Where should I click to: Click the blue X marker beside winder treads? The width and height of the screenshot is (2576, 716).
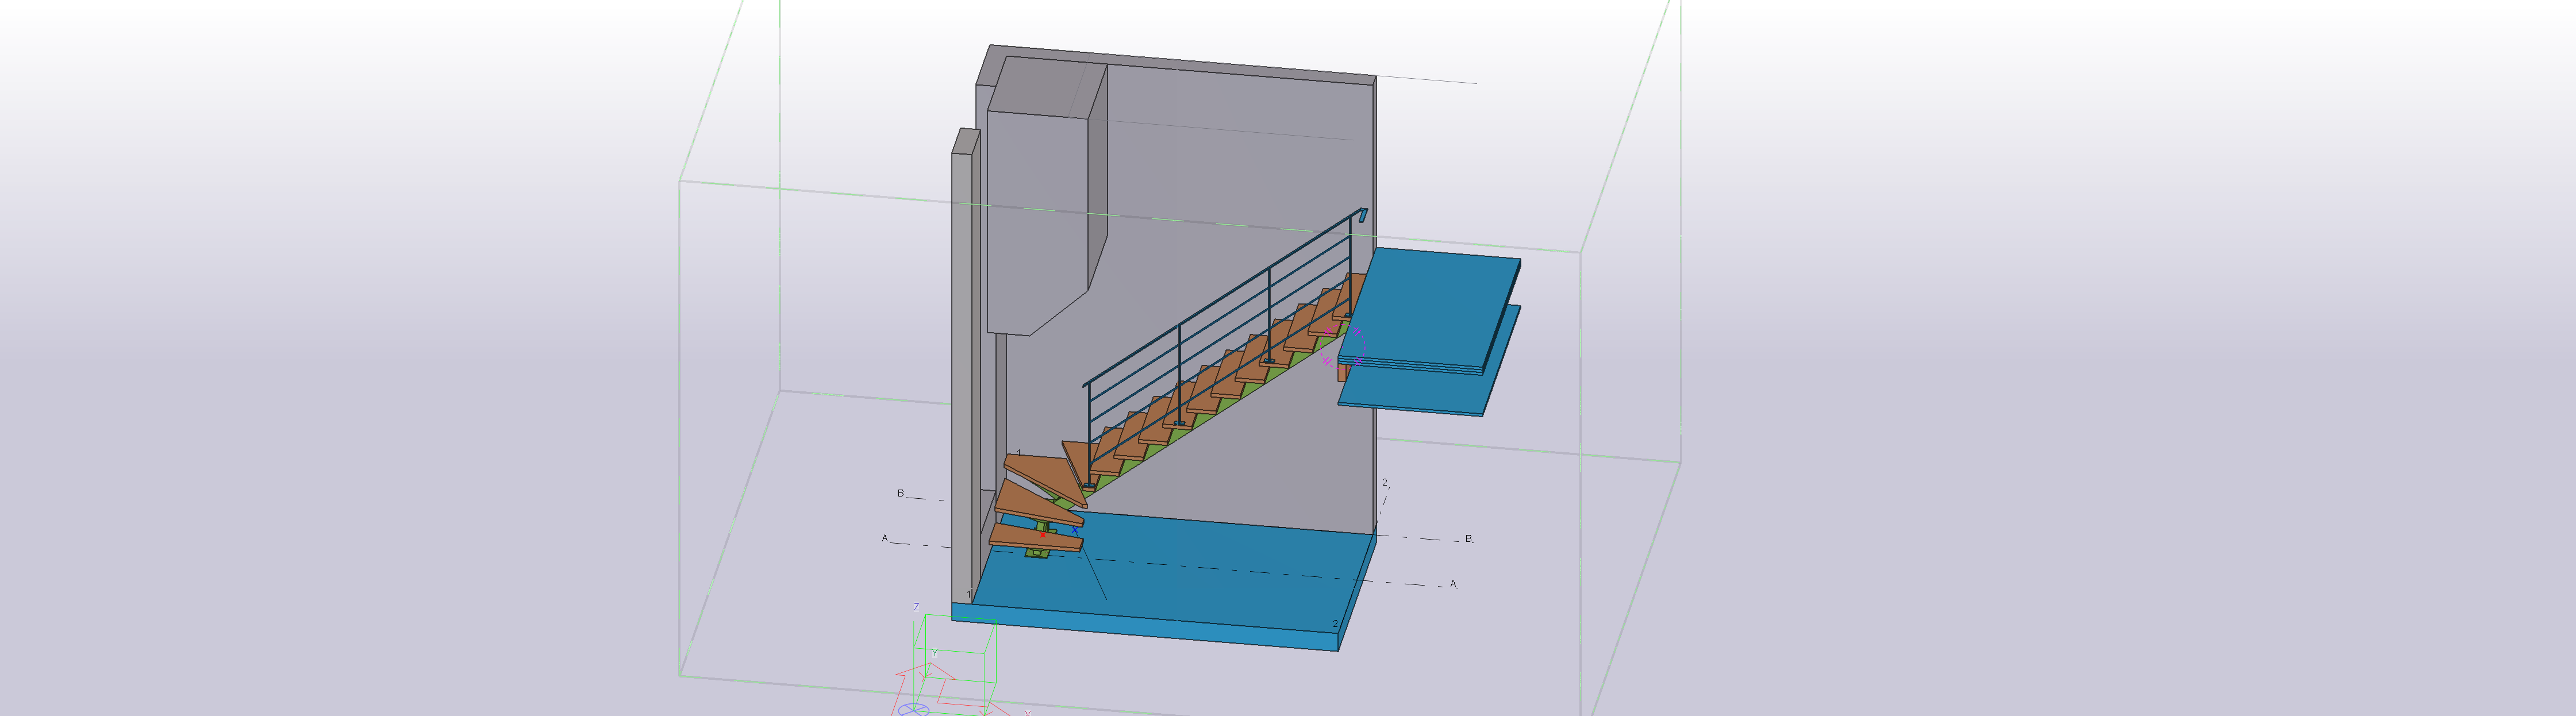[1075, 530]
